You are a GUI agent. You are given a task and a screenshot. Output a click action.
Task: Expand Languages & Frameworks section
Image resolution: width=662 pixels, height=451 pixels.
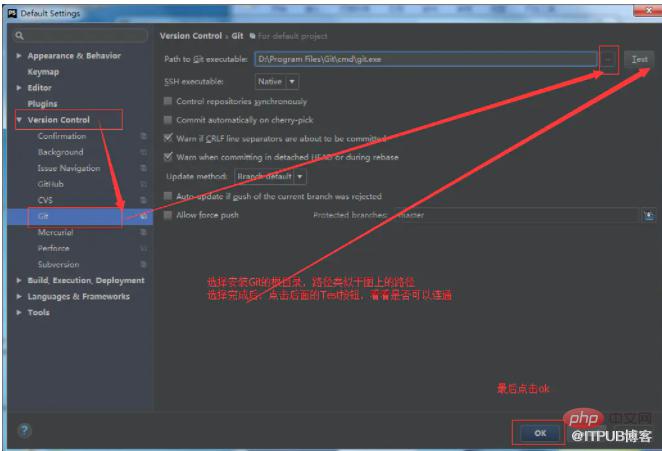(x=19, y=296)
